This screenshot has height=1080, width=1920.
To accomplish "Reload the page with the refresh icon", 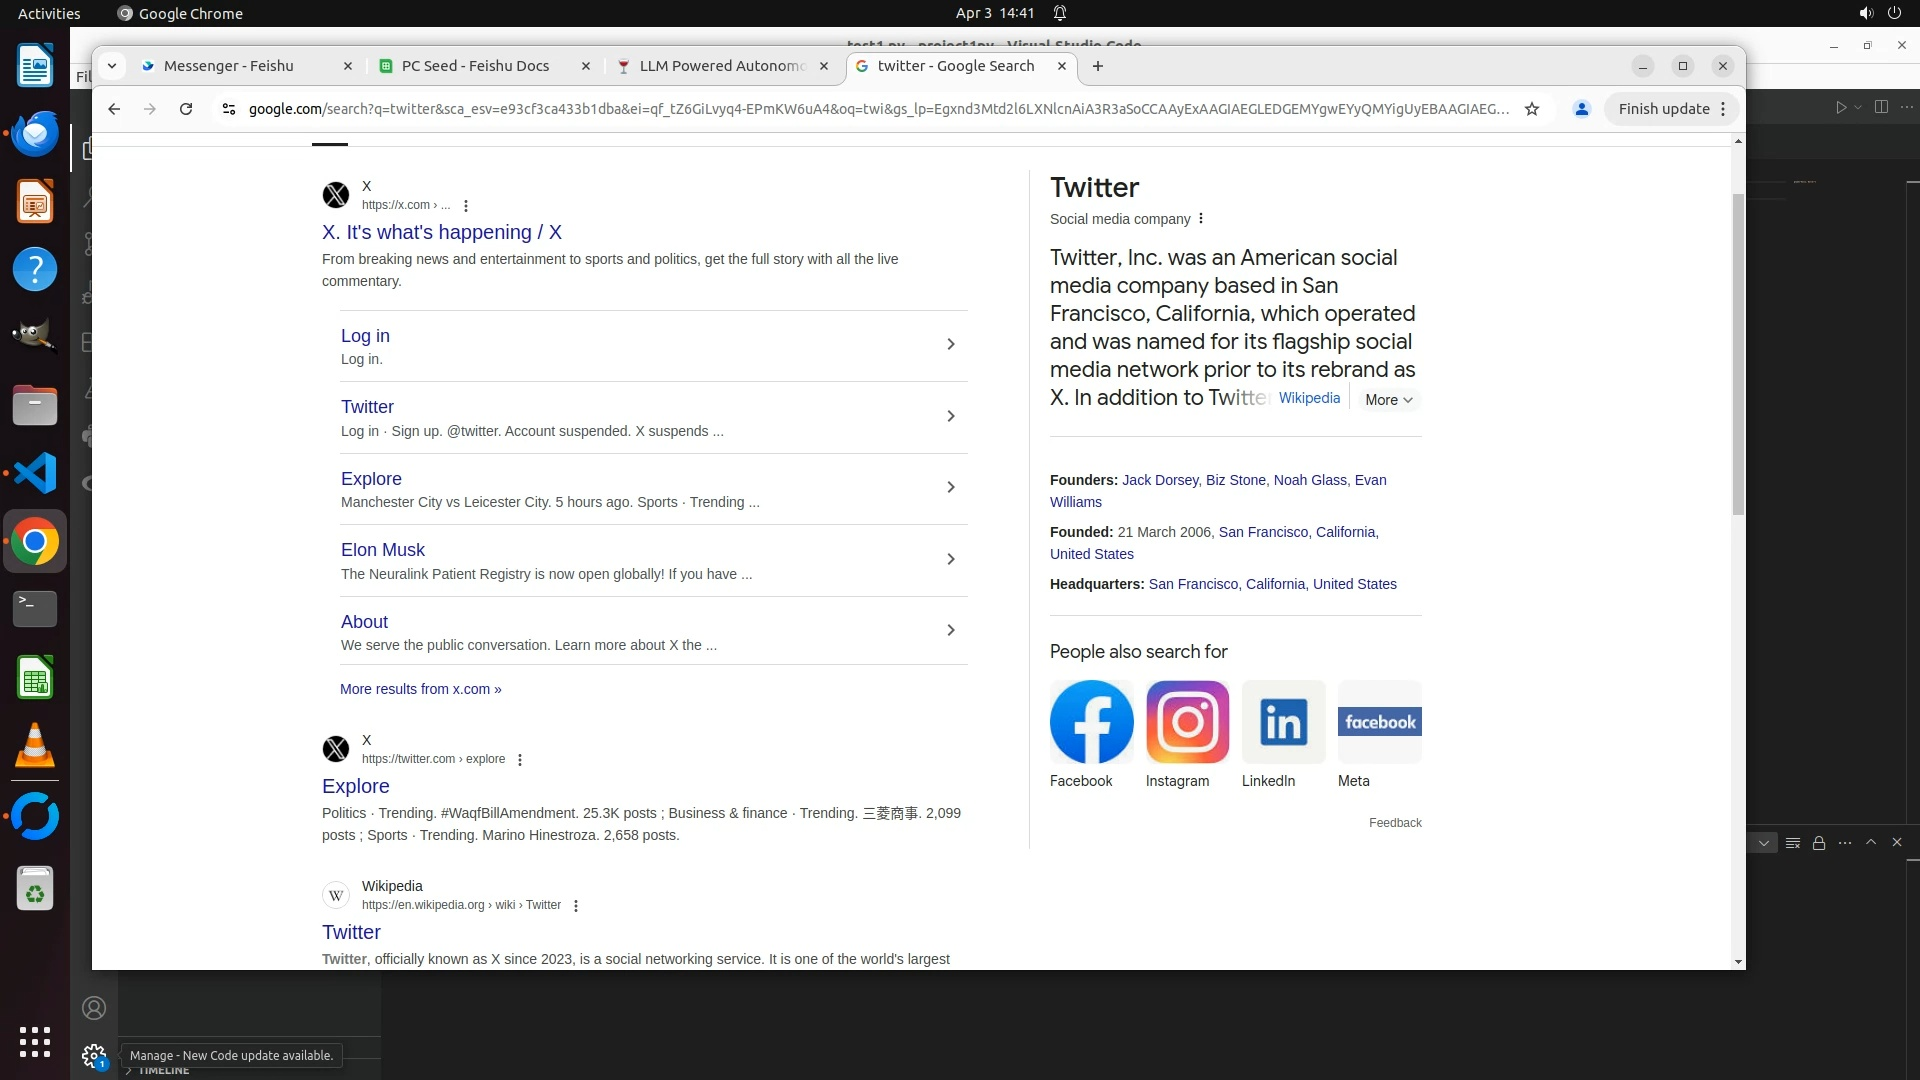I will tap(186, 109).
